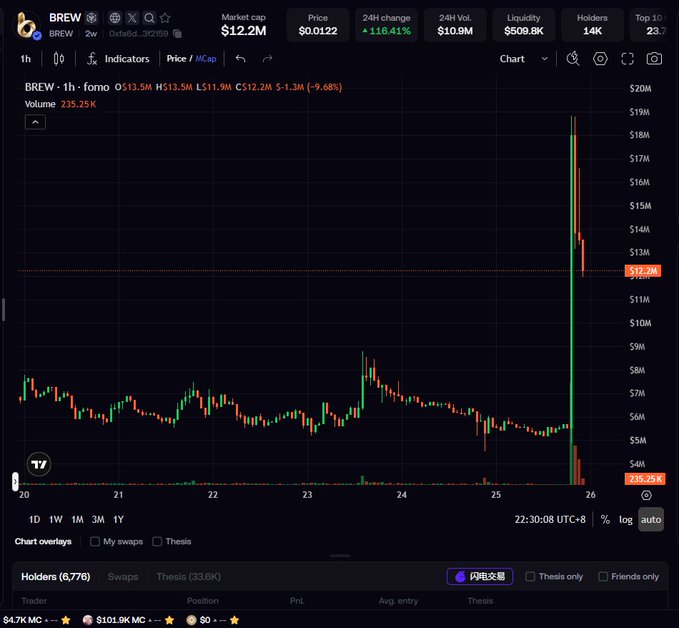Click the Price $0.0122 card
The height and width of the screenshot is (628, 679).
[x=318, y=25]
